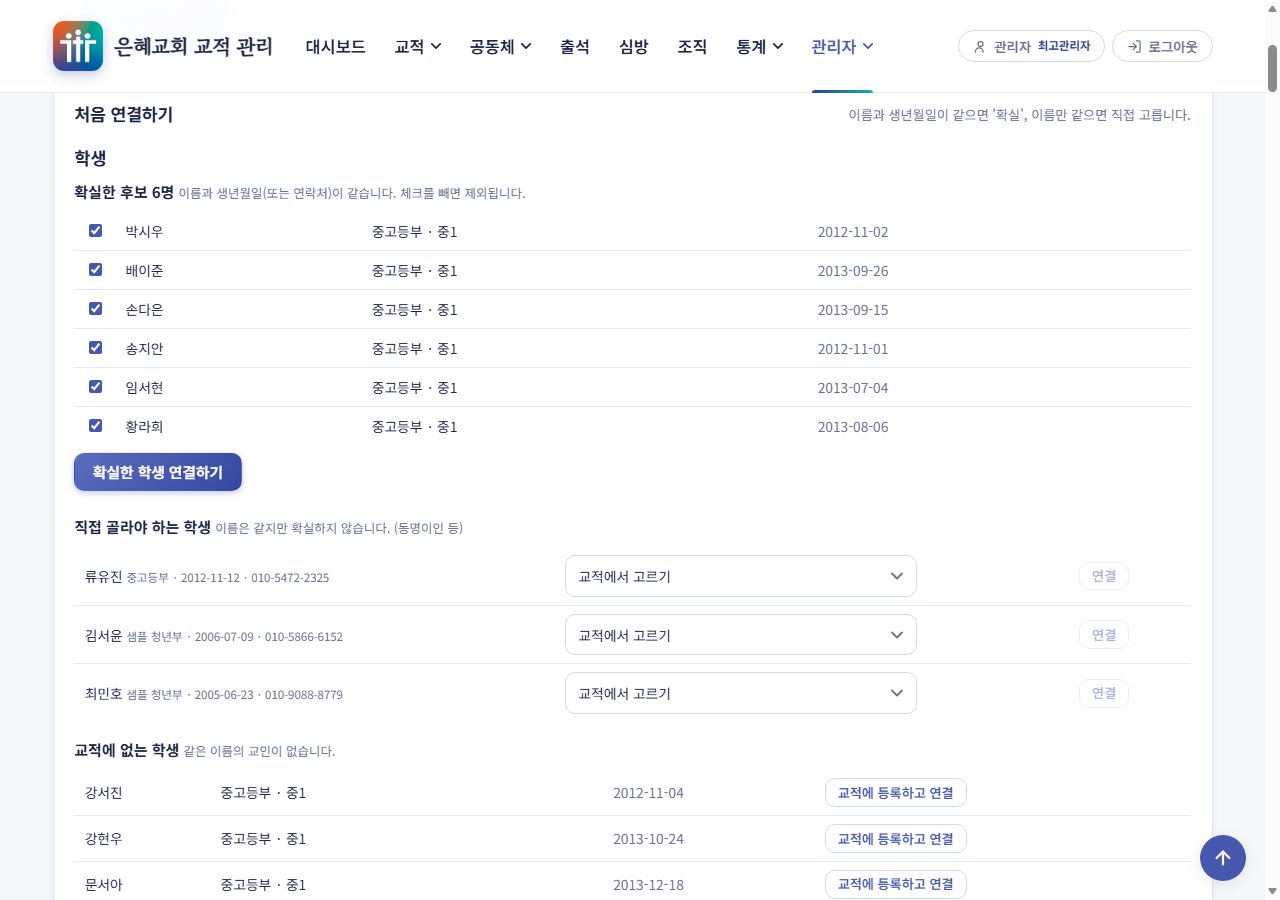Click the 교적에 없는 학생 label
The height and width of the screenshot is (900, 1280).
click(127, 750)
